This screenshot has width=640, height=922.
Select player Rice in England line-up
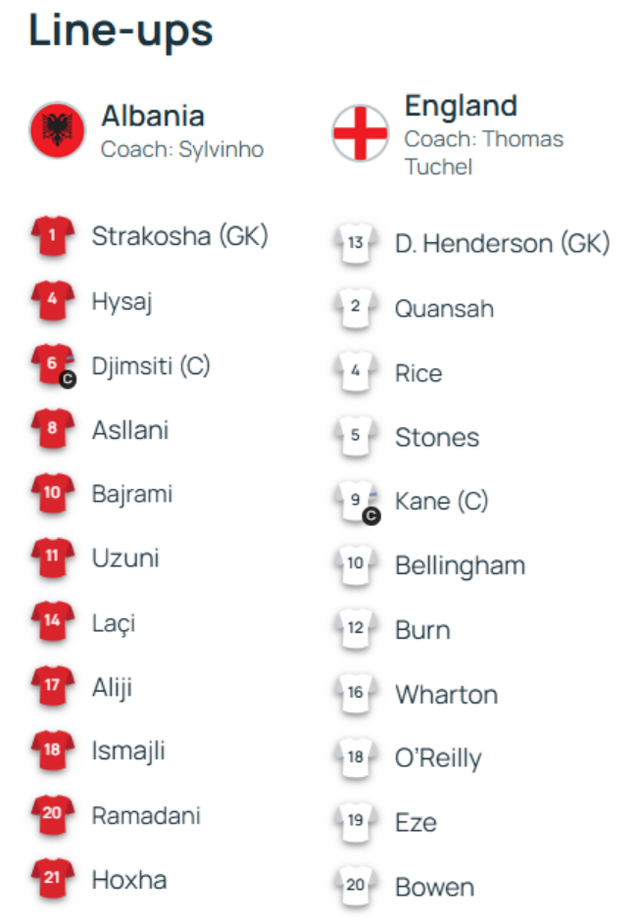tap(418, 373)
